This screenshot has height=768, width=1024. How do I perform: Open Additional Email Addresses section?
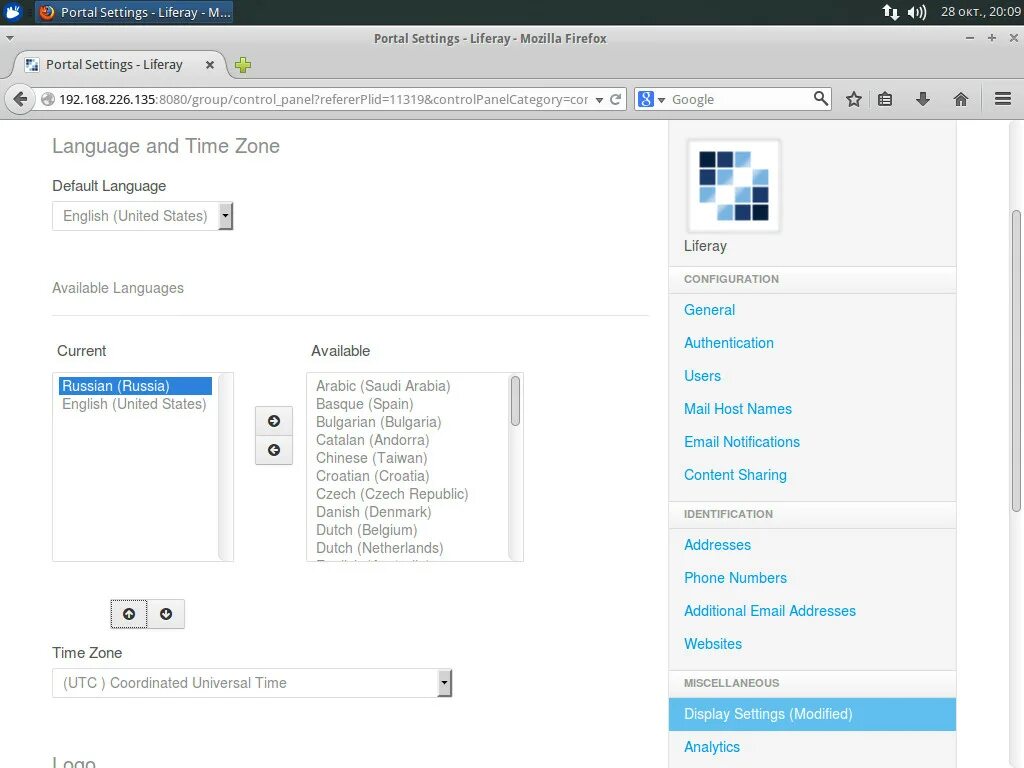point(770,611)
